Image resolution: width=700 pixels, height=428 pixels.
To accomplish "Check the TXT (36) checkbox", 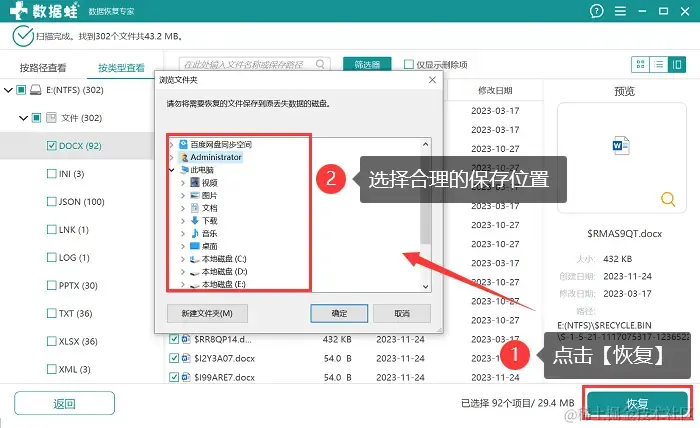I will [x=52, y=313].
